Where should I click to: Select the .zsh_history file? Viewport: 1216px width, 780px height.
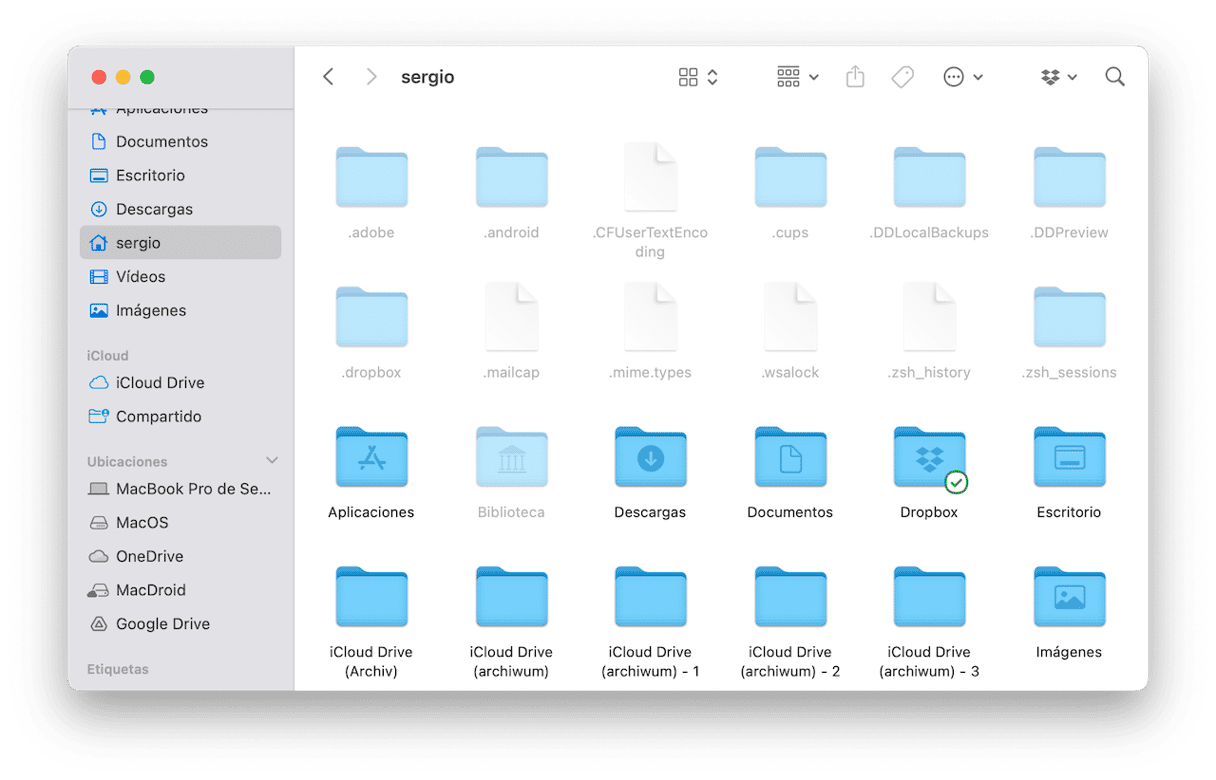point(929,318)
